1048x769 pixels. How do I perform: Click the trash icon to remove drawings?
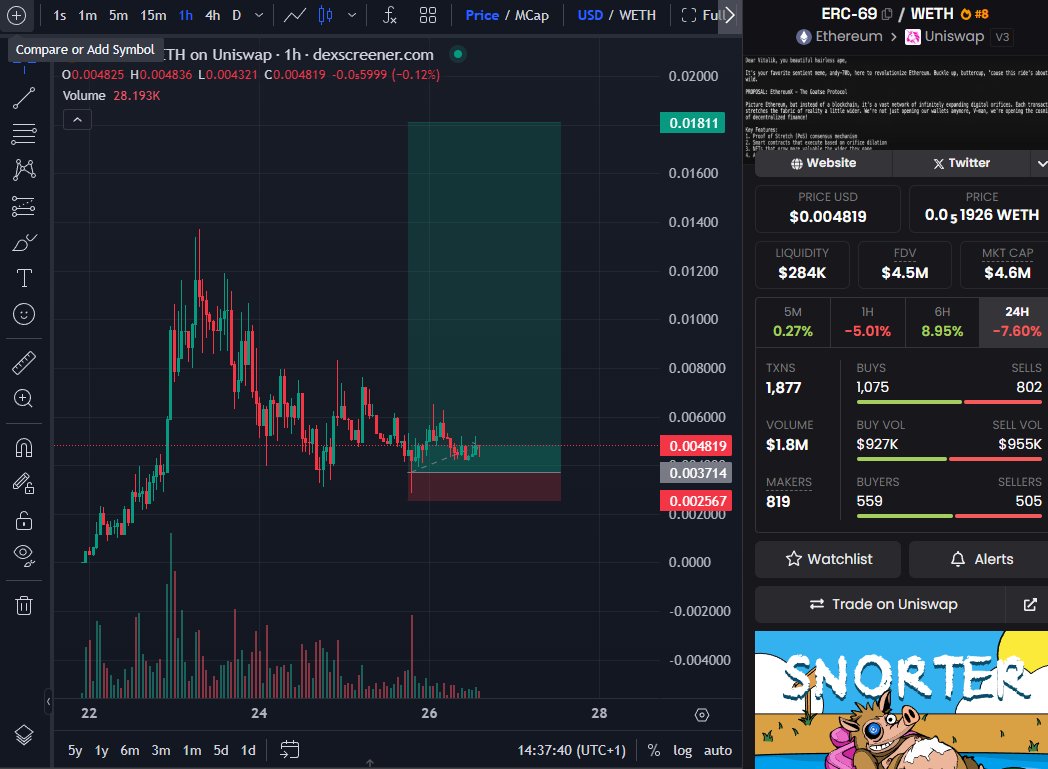(x=24, y=605)
